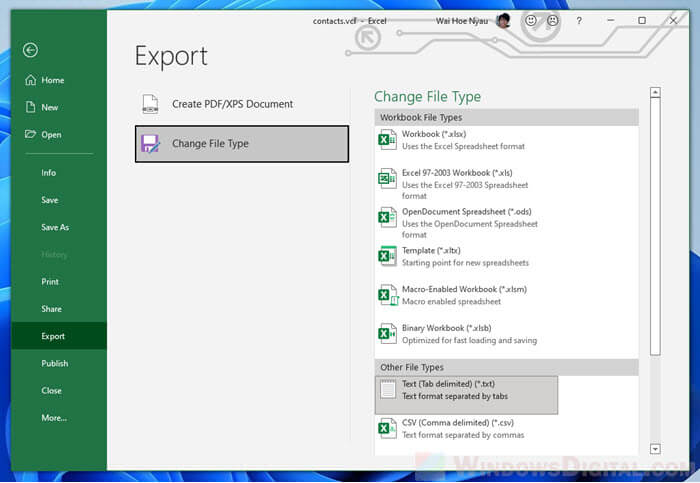Click the 'Text format separated by commas' description
Image resolution: width=700 pixels, height=483 pixels.
(x=463, y=435)
